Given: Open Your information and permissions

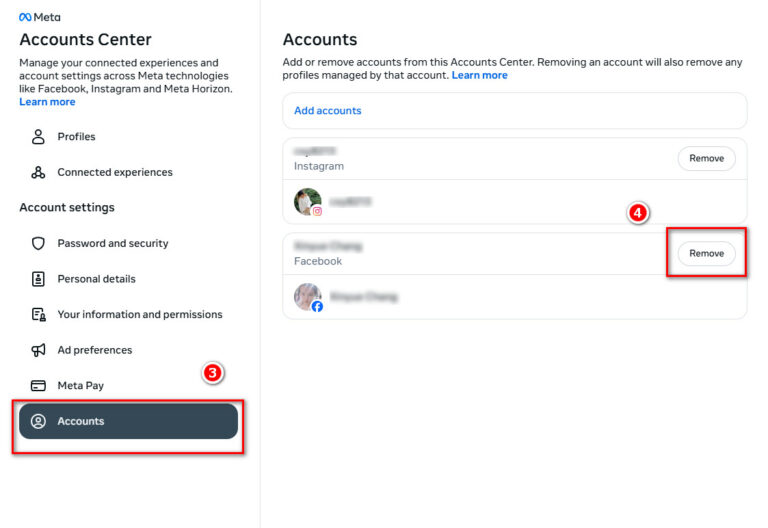Looking at the screenshot, I should [128, 314].
